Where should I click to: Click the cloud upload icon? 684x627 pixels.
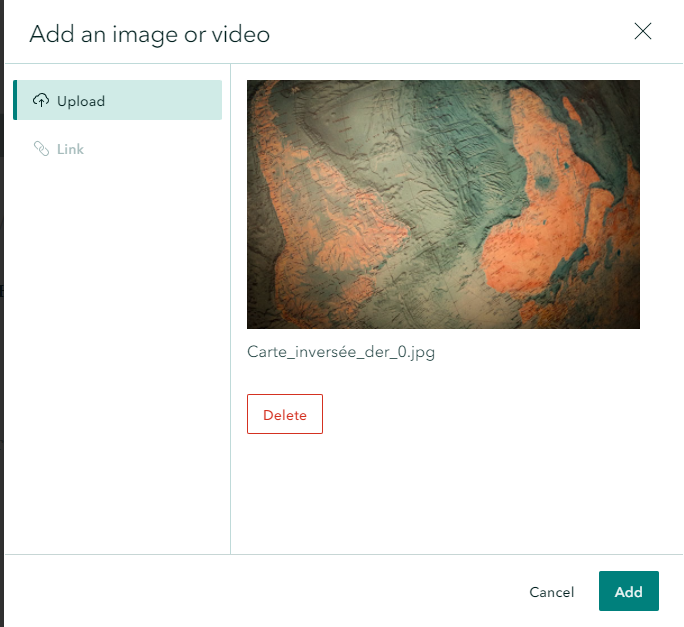click(41, 100)
